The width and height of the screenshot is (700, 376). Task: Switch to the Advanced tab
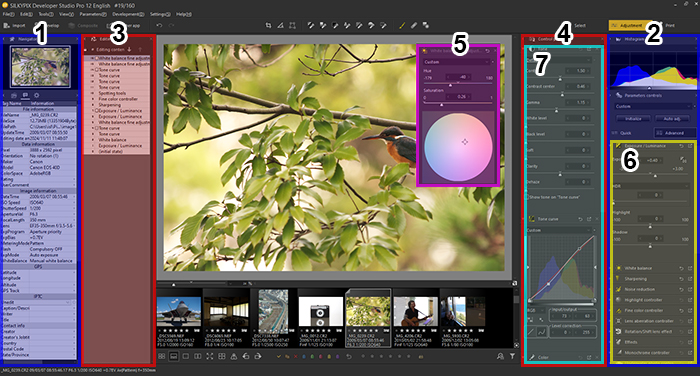tap(674, 133)
